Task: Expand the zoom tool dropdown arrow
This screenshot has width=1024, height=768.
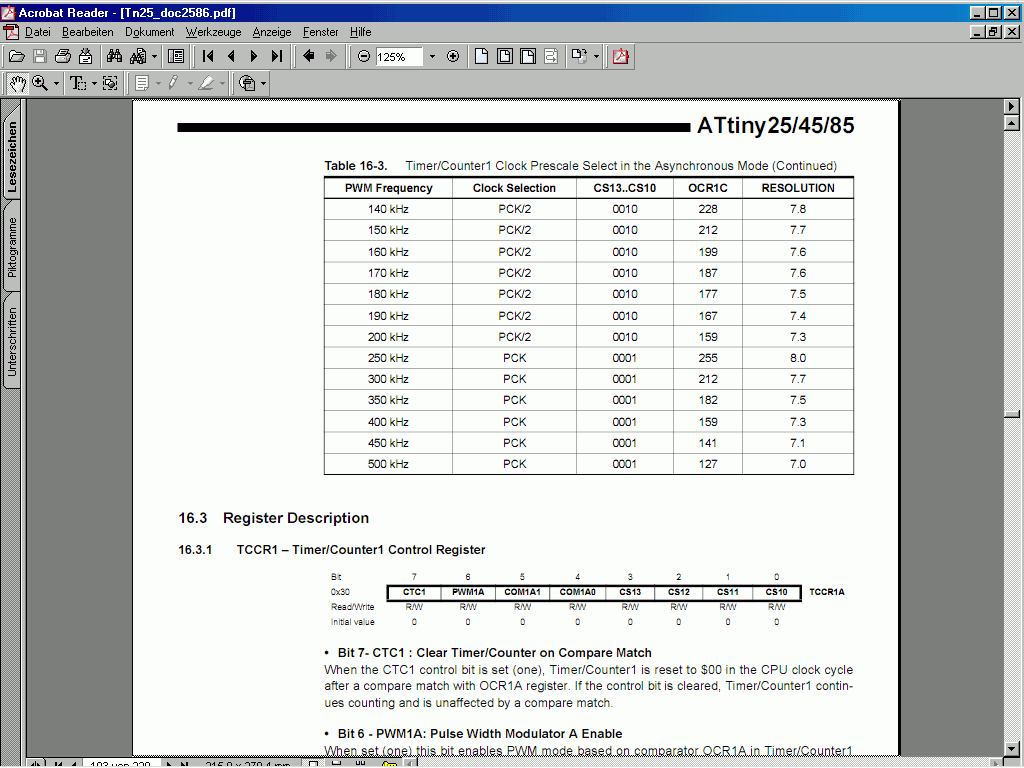Action: [56, 84]
